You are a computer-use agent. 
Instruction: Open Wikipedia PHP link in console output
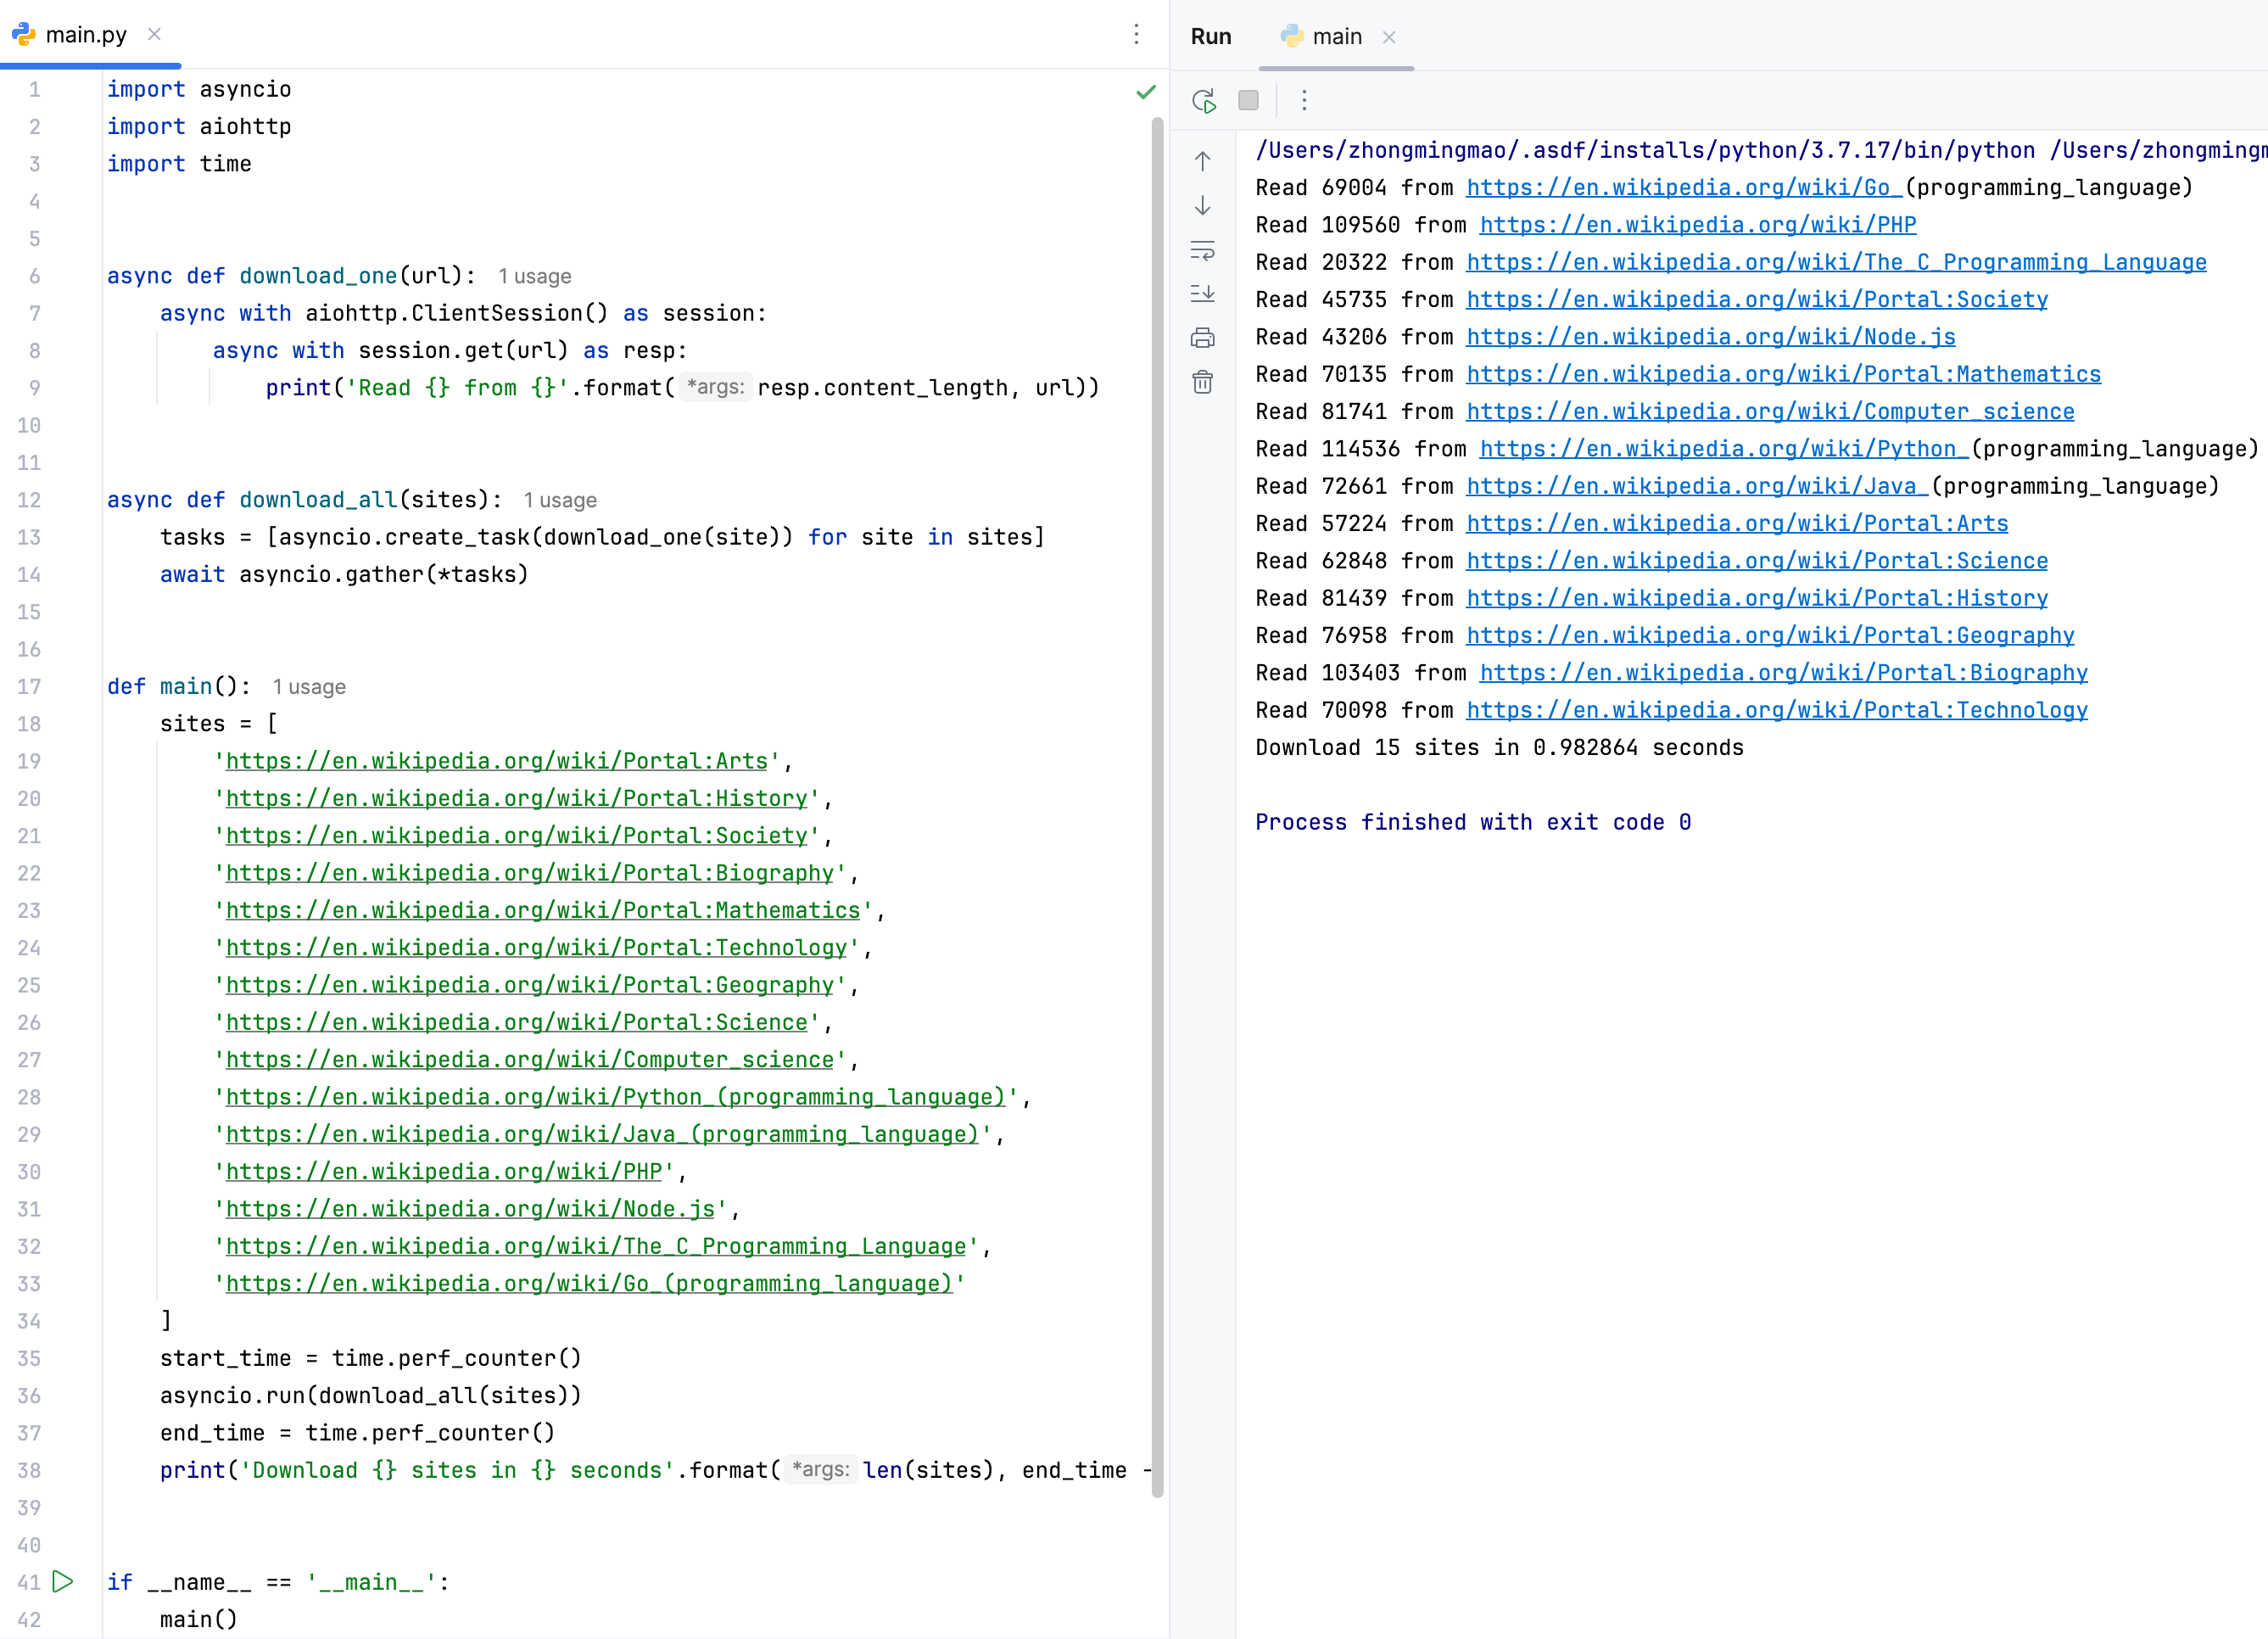(1697, 225)
